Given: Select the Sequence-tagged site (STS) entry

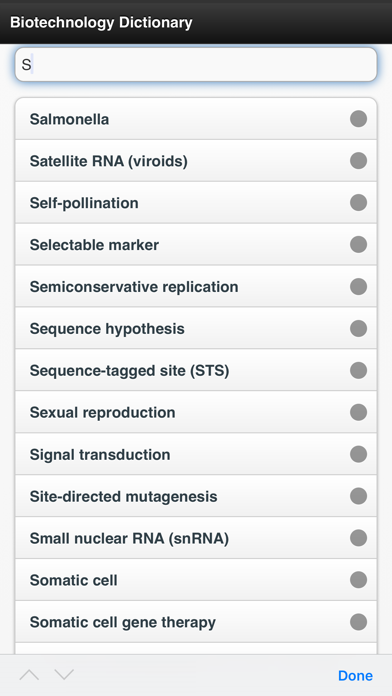Looking at the screenshot, I should coord(196,370).
